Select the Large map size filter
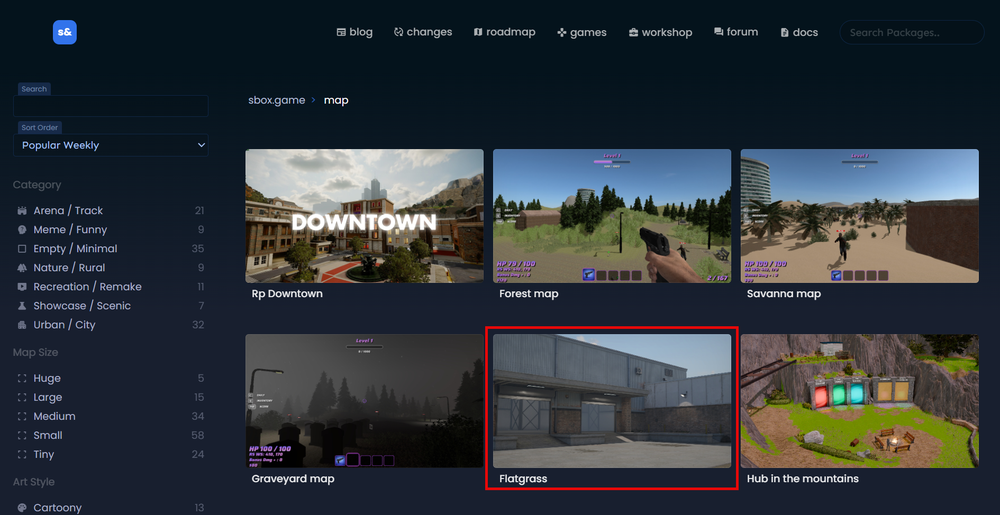The height and width of the screenshot is (515, 1000). (x=110, y=398)
